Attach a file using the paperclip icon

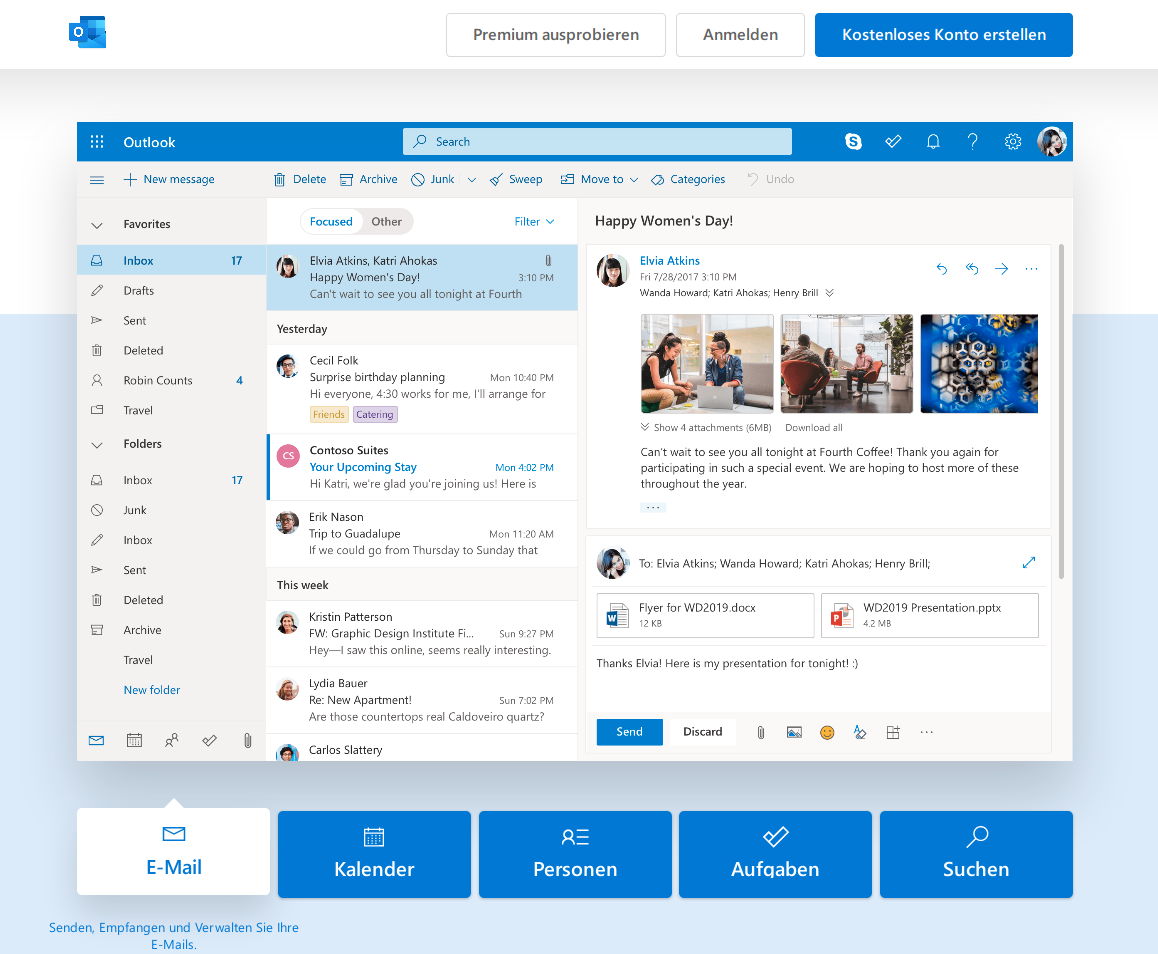coord(760,732)
